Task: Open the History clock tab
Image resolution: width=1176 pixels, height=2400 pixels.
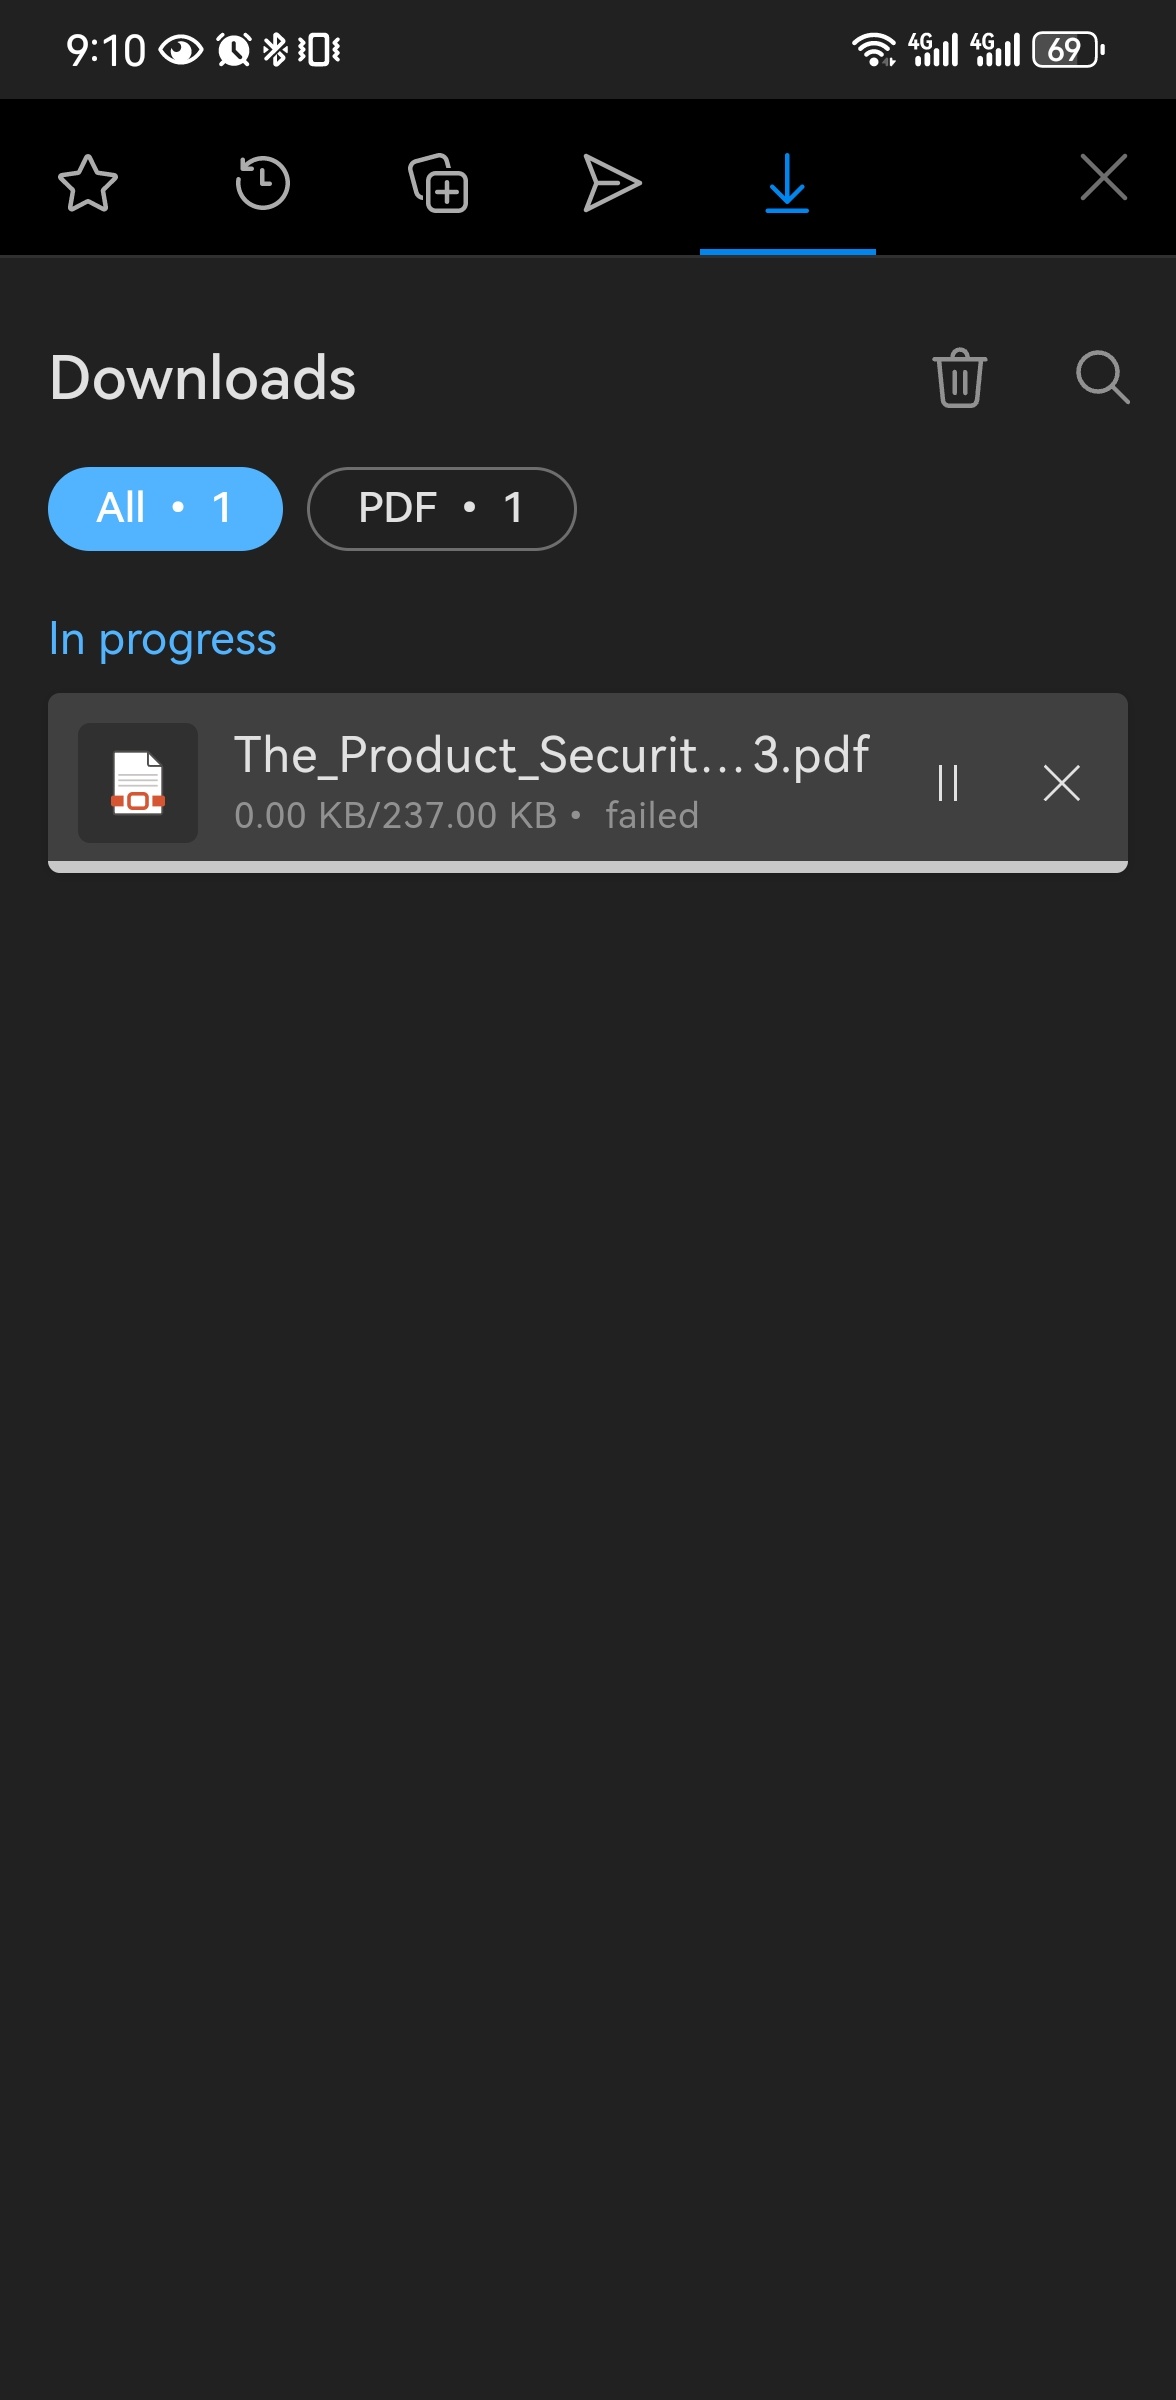Action: point(262,183)
